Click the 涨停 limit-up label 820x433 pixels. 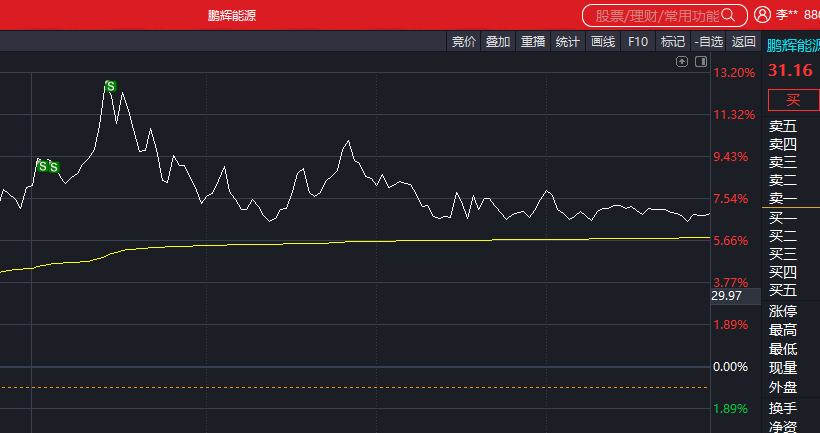coord(783,311)
